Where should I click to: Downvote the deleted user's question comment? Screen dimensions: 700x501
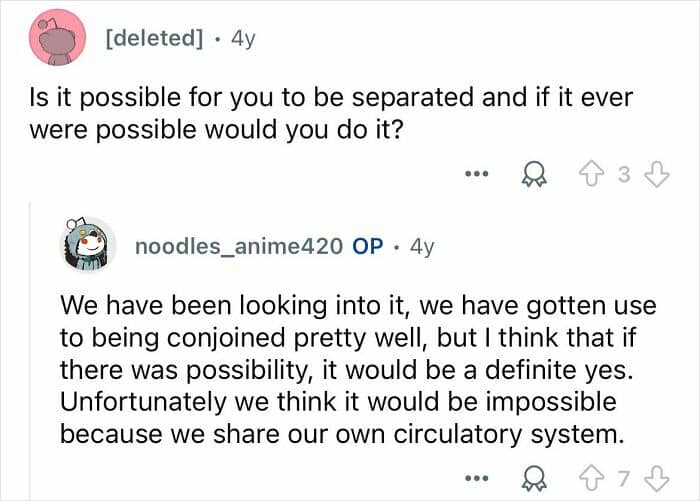658,175
